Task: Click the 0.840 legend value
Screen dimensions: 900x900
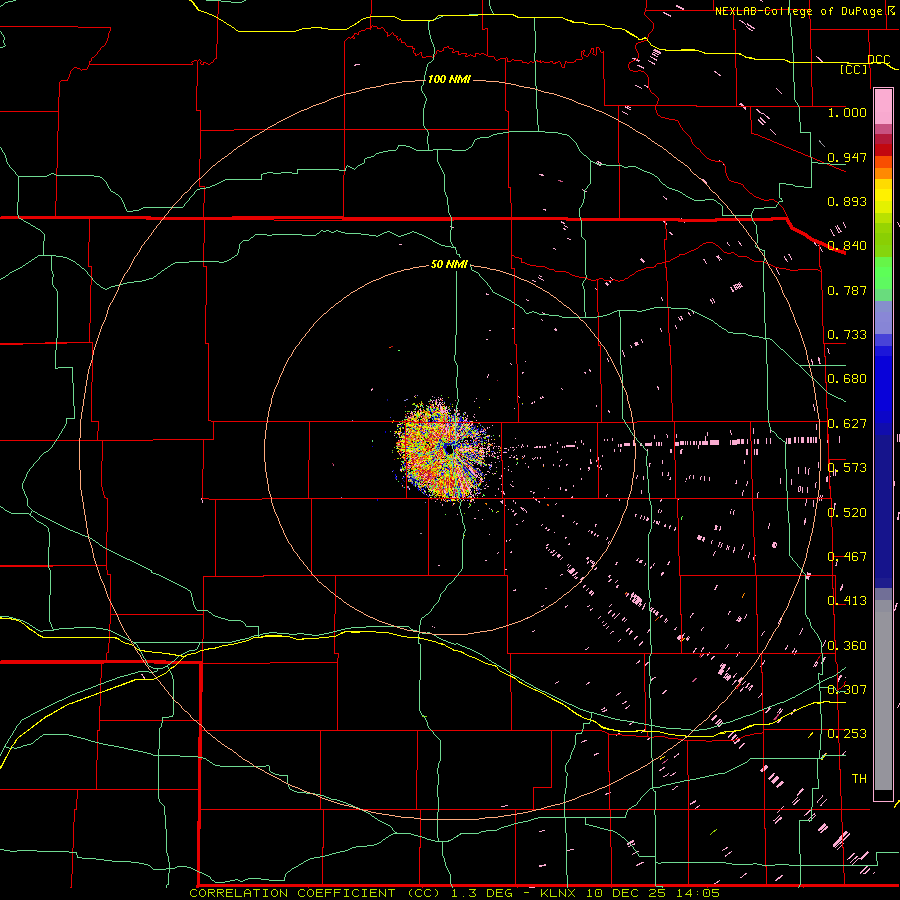Action: [847, 246]
